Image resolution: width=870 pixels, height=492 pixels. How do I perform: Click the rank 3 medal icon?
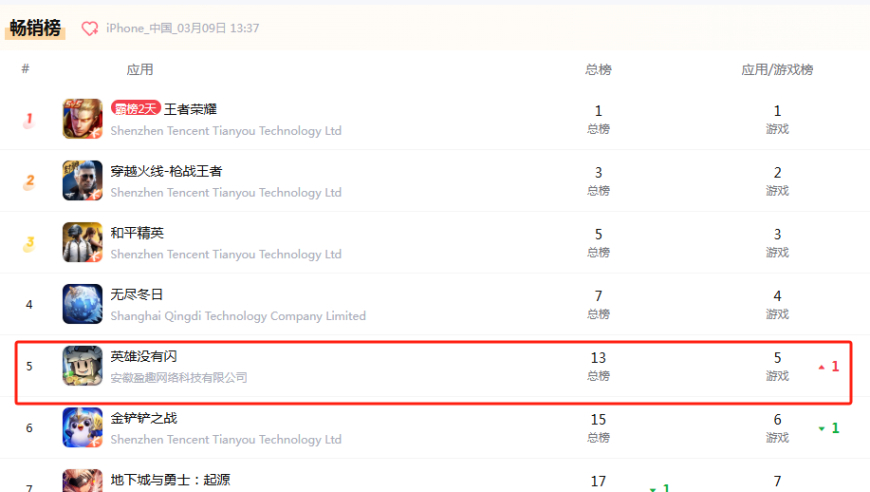pos(29,243)
